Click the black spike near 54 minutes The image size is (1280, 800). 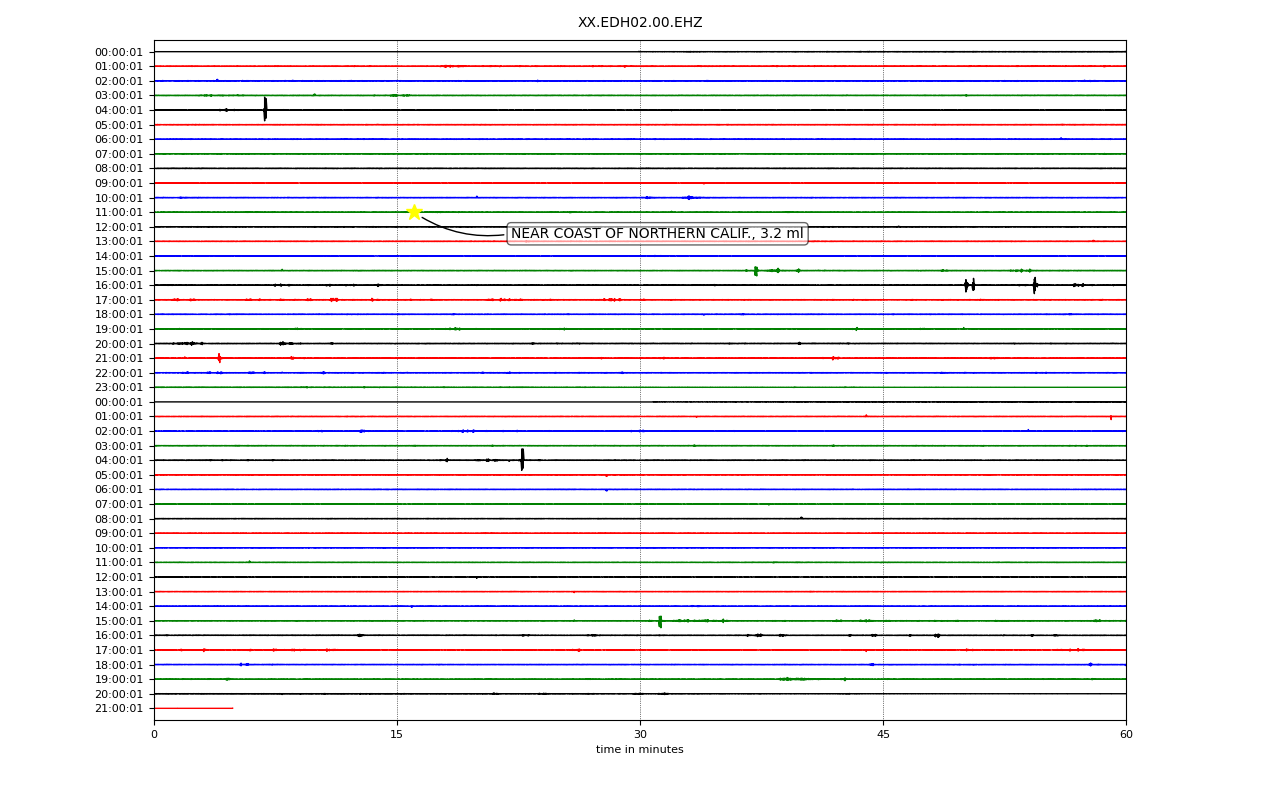coord(1035,285)
